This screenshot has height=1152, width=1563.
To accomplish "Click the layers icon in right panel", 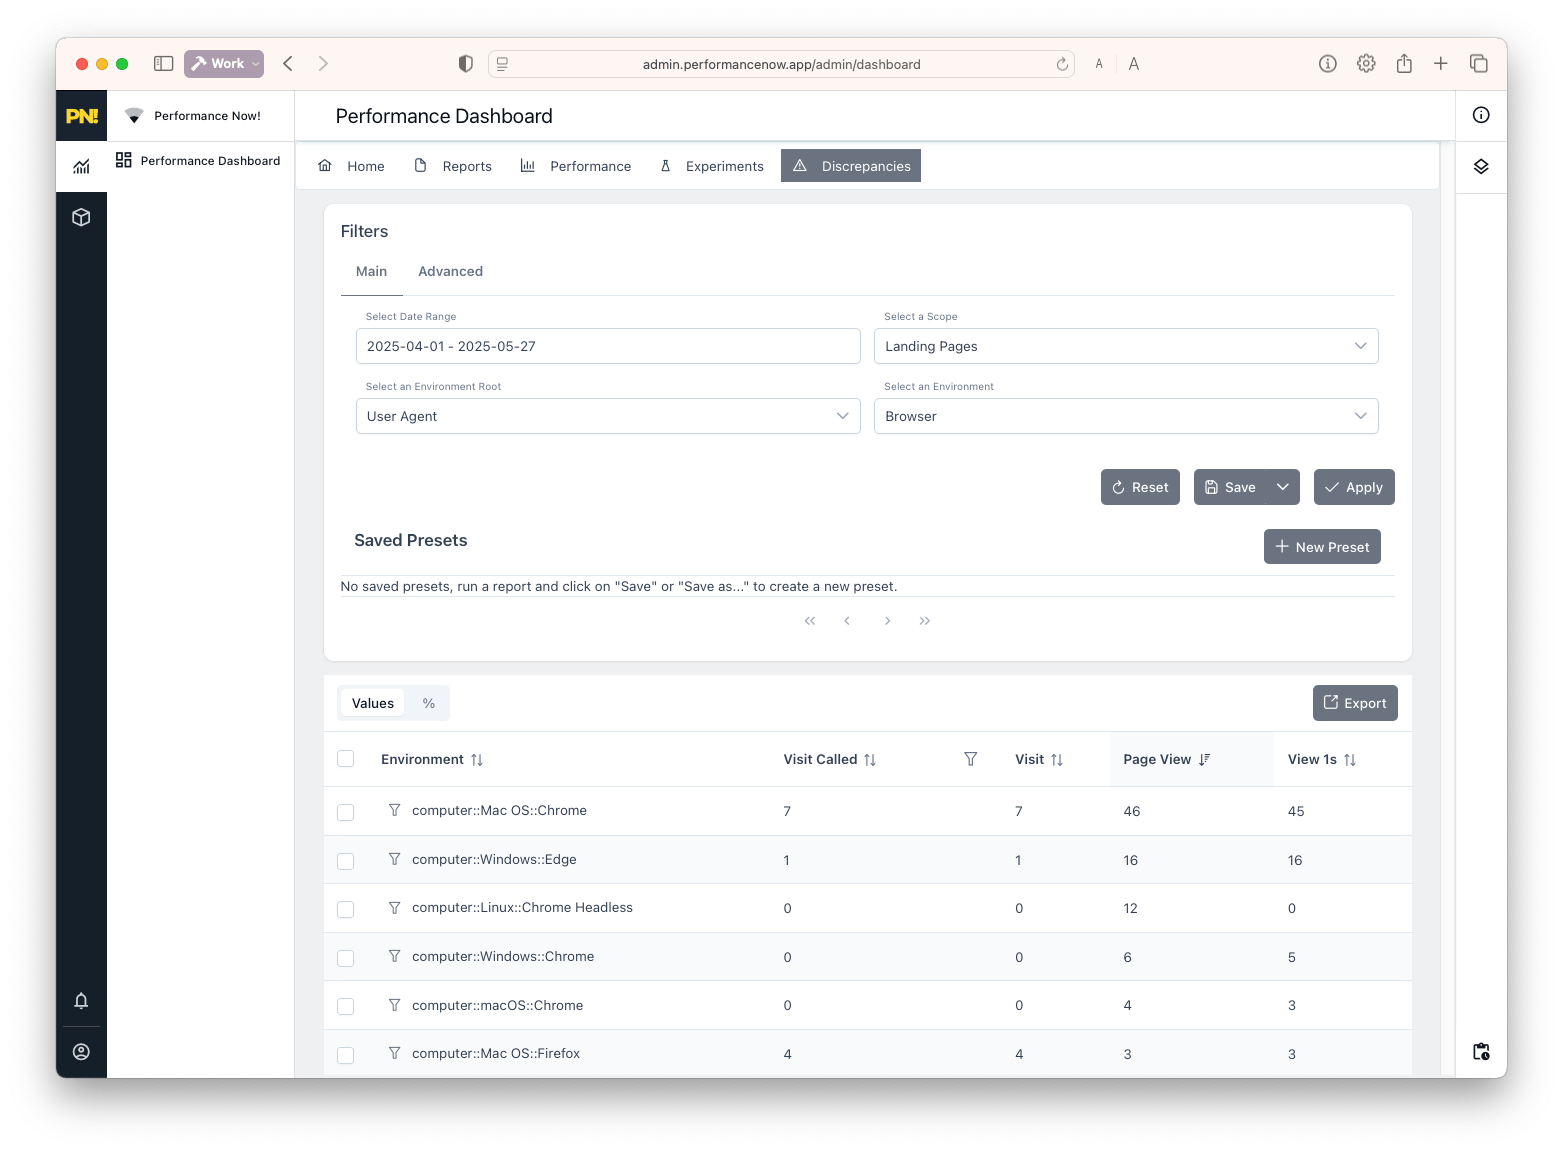I will [1481, 166].
